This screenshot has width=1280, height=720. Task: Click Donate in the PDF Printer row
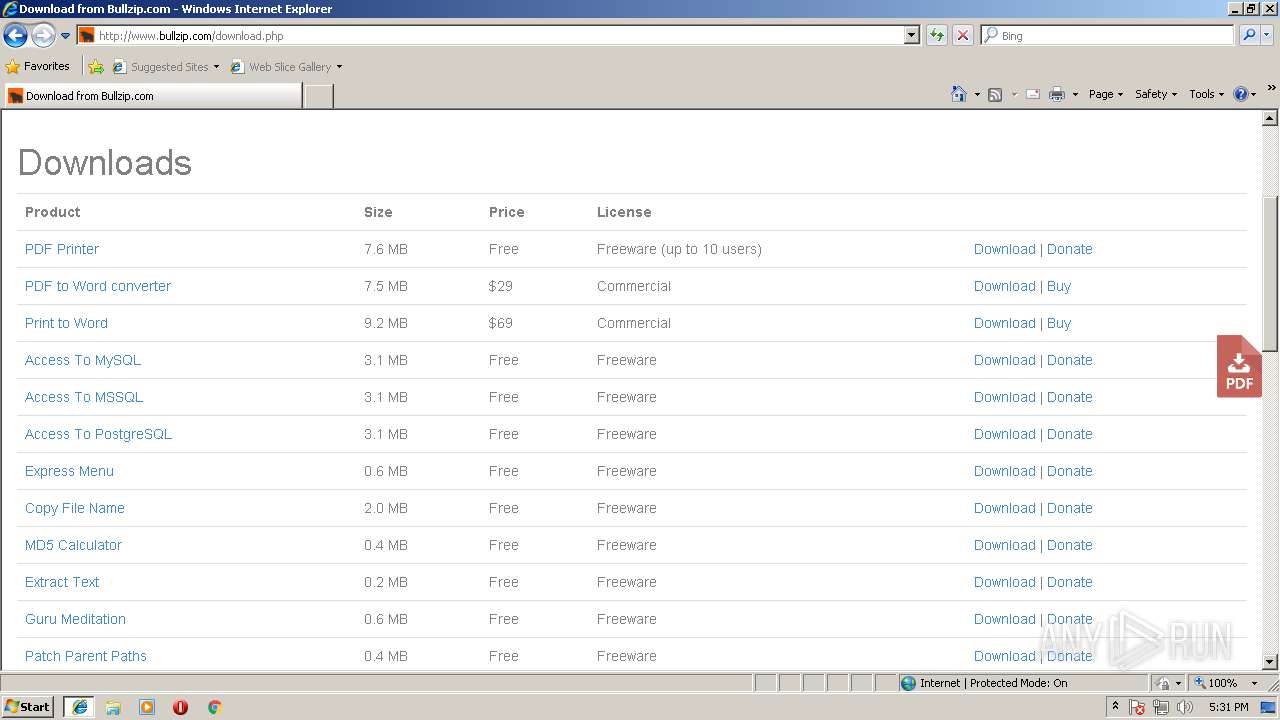[1069, 249]
